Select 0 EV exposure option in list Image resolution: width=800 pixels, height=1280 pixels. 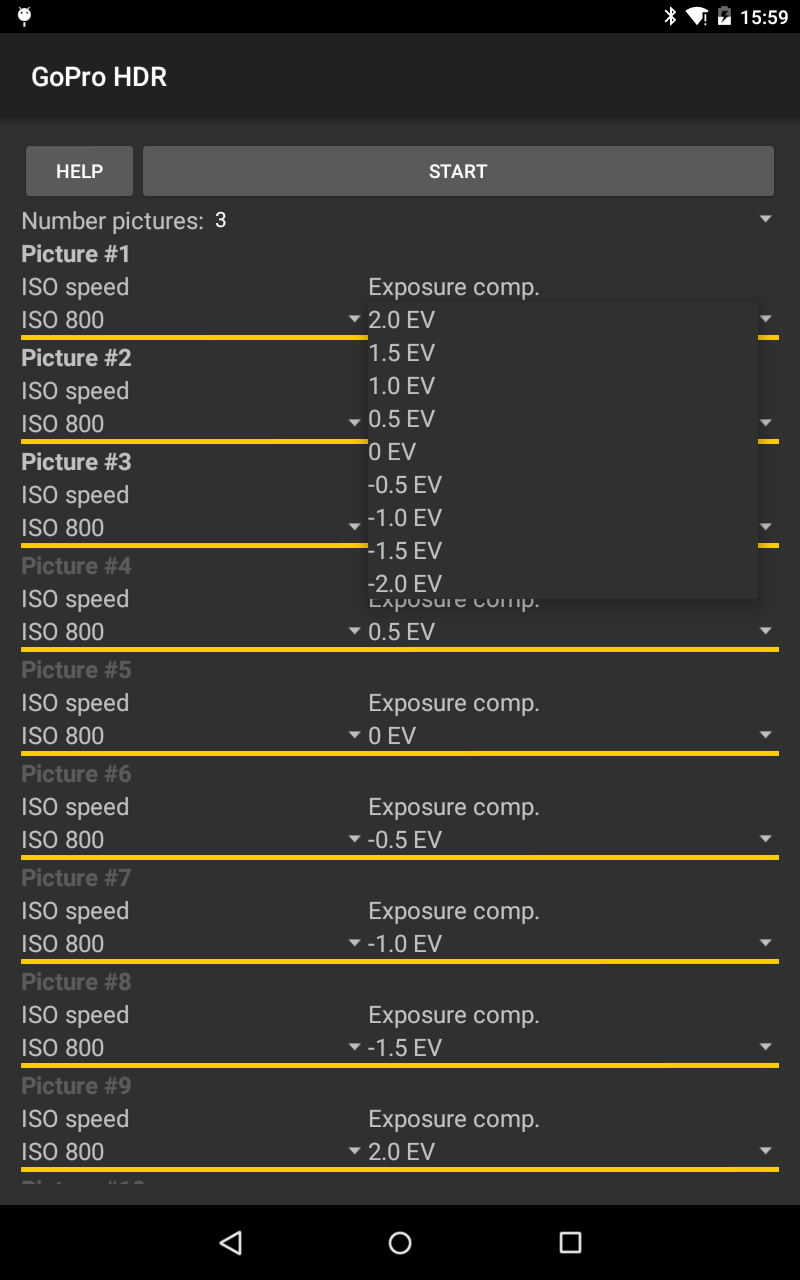click(392, 452)
